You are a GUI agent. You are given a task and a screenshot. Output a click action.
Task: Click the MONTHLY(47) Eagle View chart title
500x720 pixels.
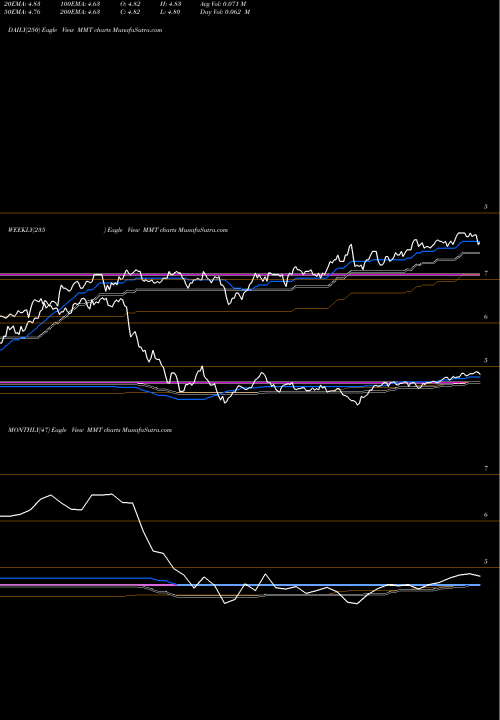point(90,430)
